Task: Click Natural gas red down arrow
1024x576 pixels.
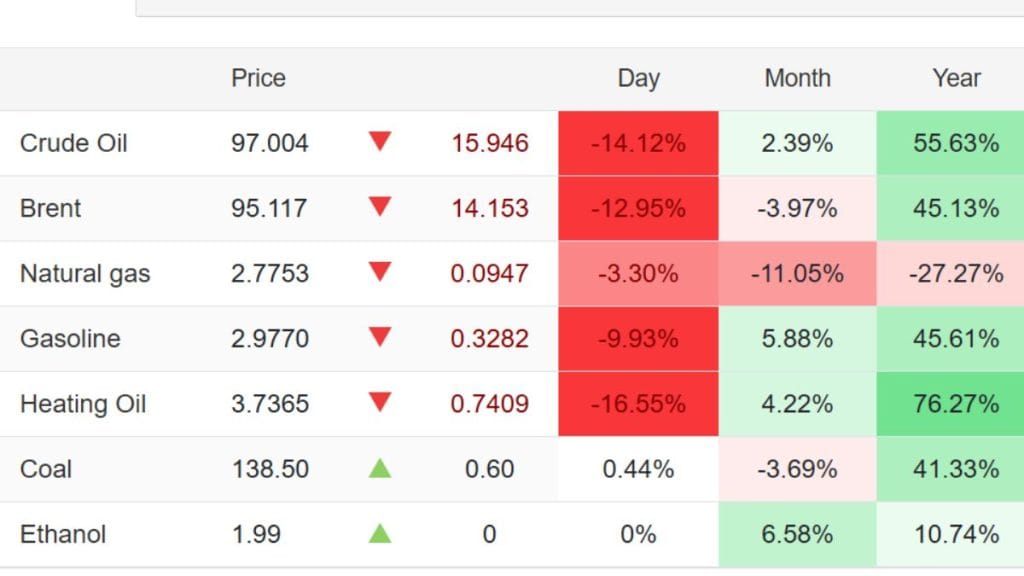Action: (x=379, y=272)
